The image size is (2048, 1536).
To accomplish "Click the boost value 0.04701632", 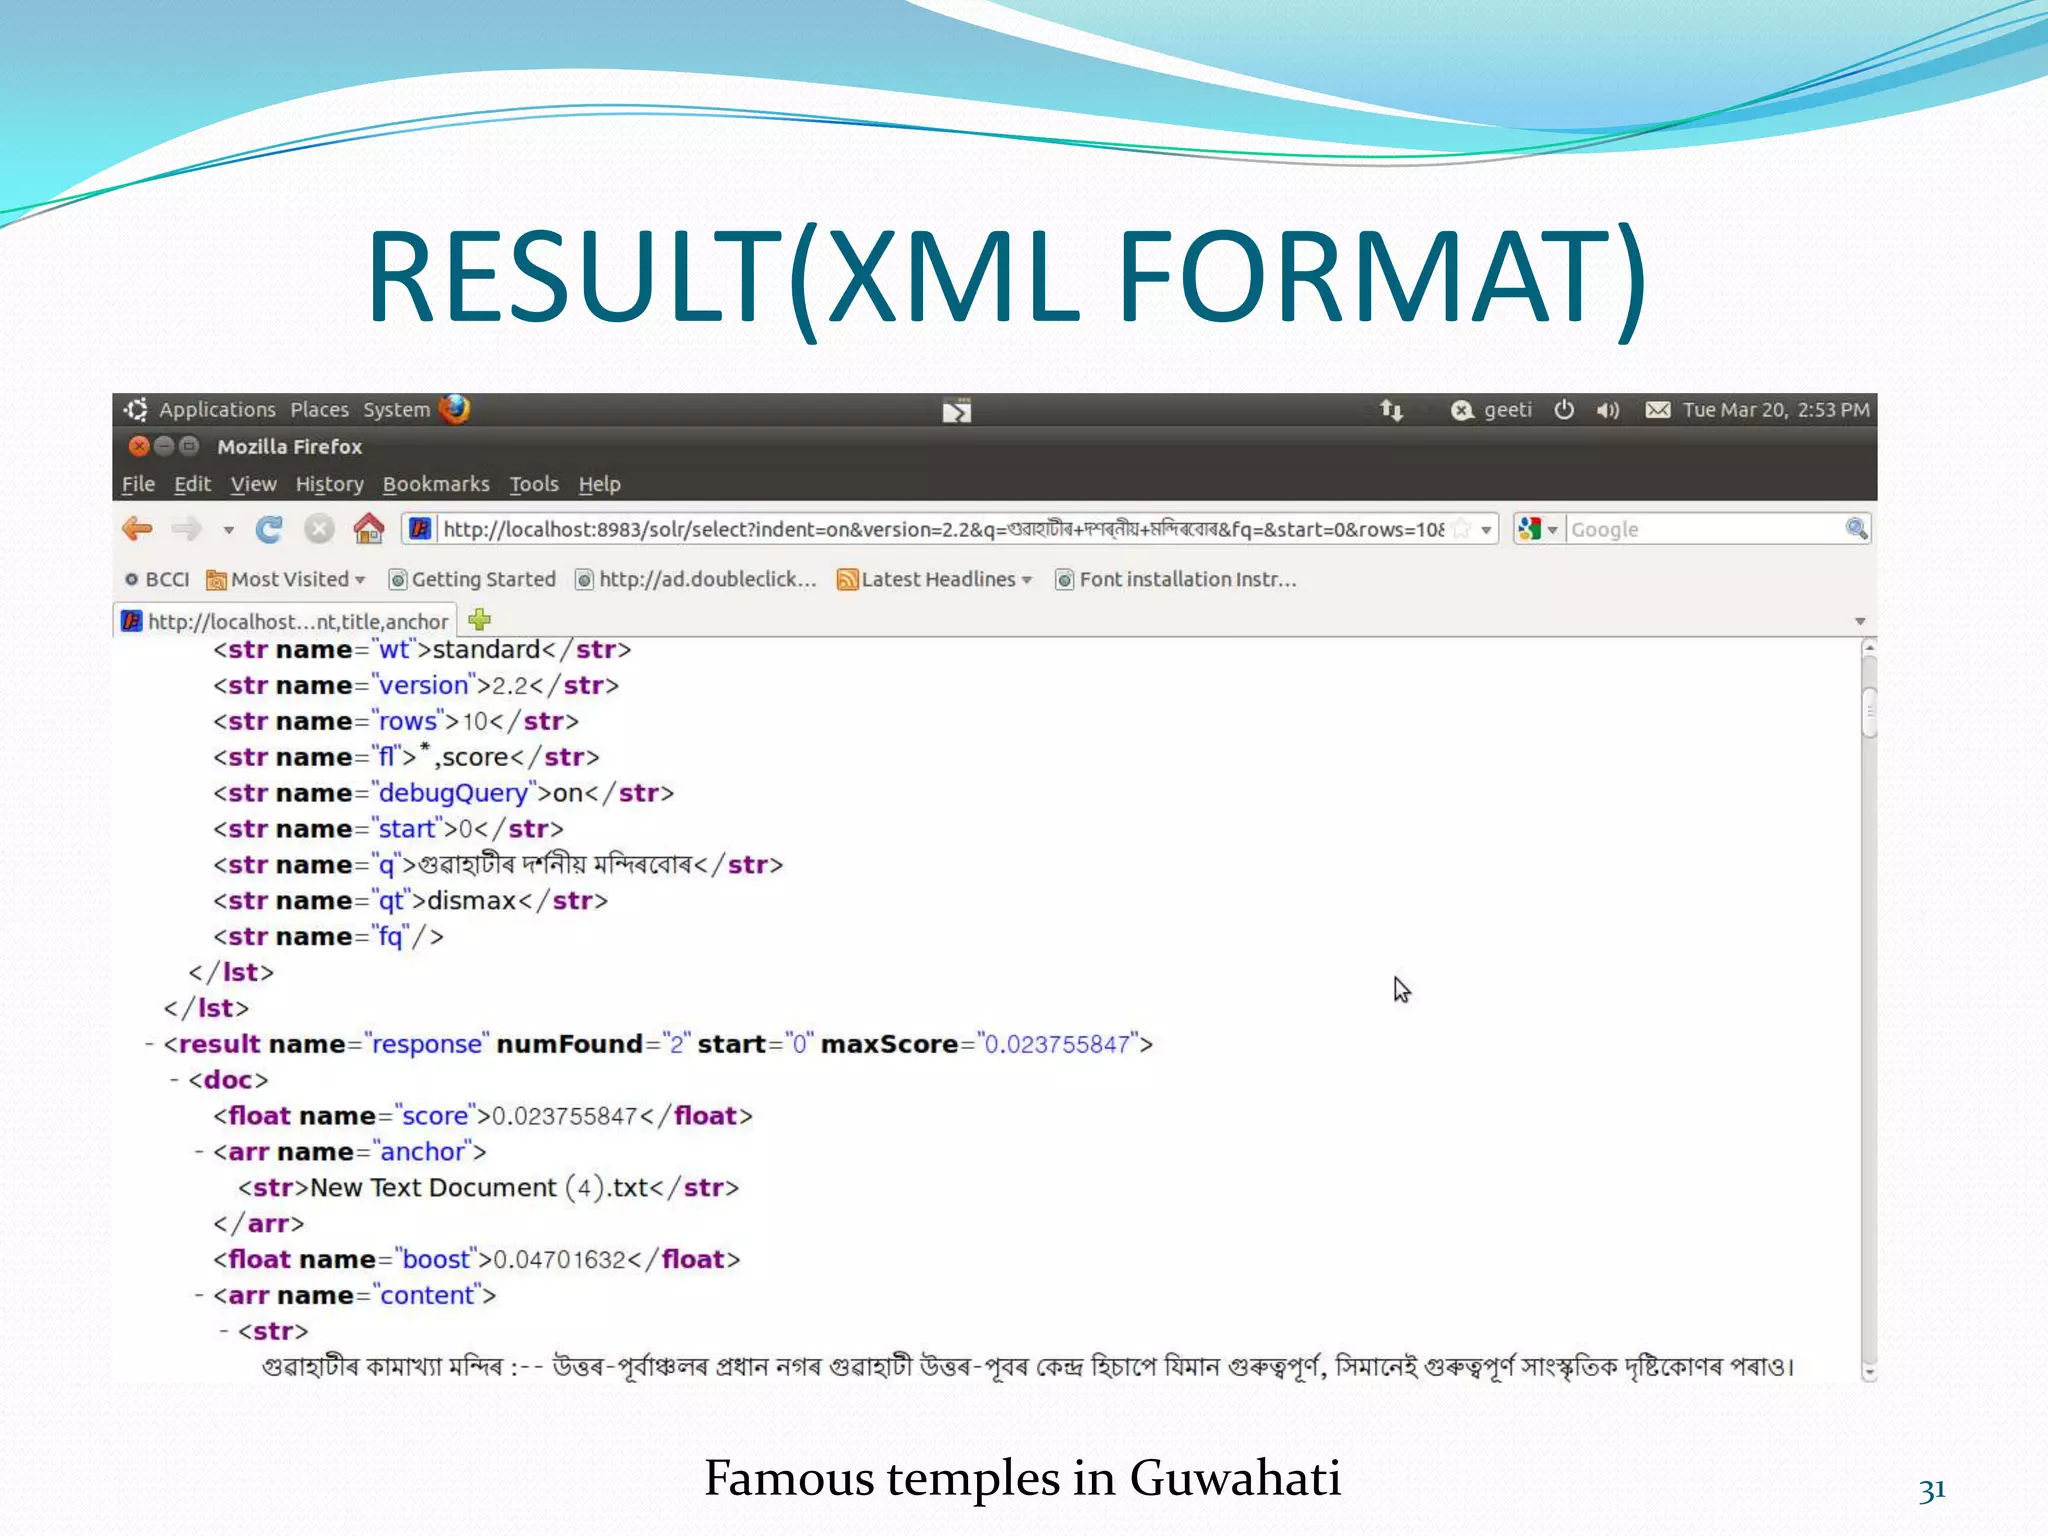I will click(x=560, y=1260).
